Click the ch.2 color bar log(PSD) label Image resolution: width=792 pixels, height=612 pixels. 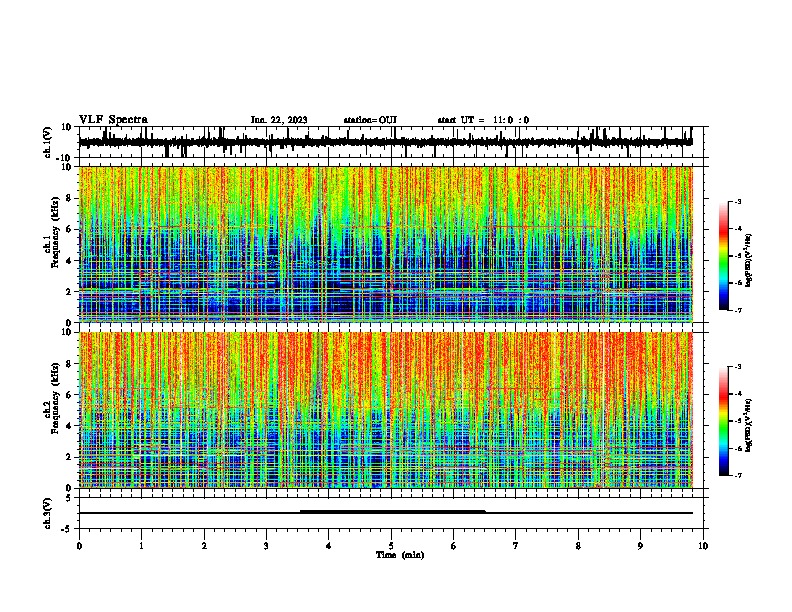[749, 425]
